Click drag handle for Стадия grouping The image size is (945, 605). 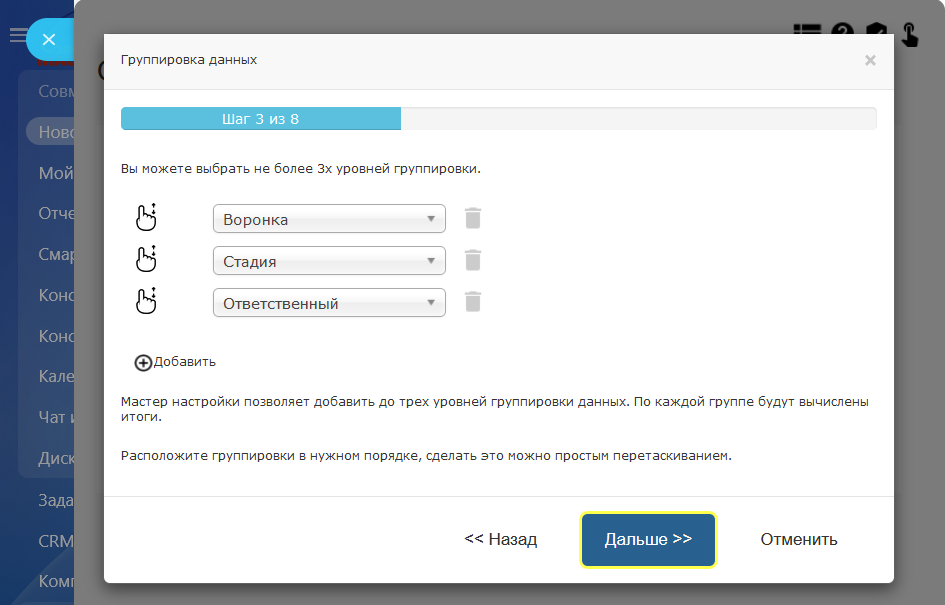click(147, 260)
